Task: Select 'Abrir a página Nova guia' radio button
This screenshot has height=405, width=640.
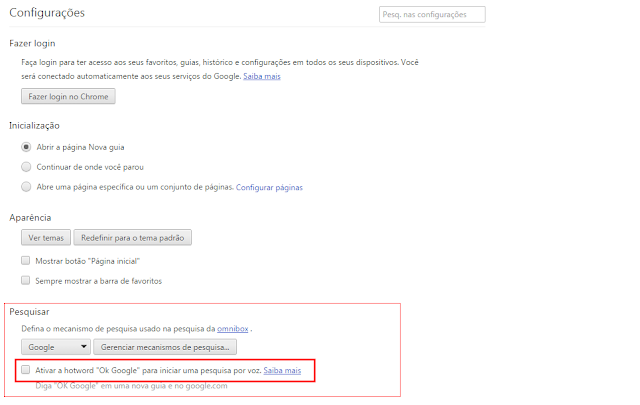Action: pos(26,147)
